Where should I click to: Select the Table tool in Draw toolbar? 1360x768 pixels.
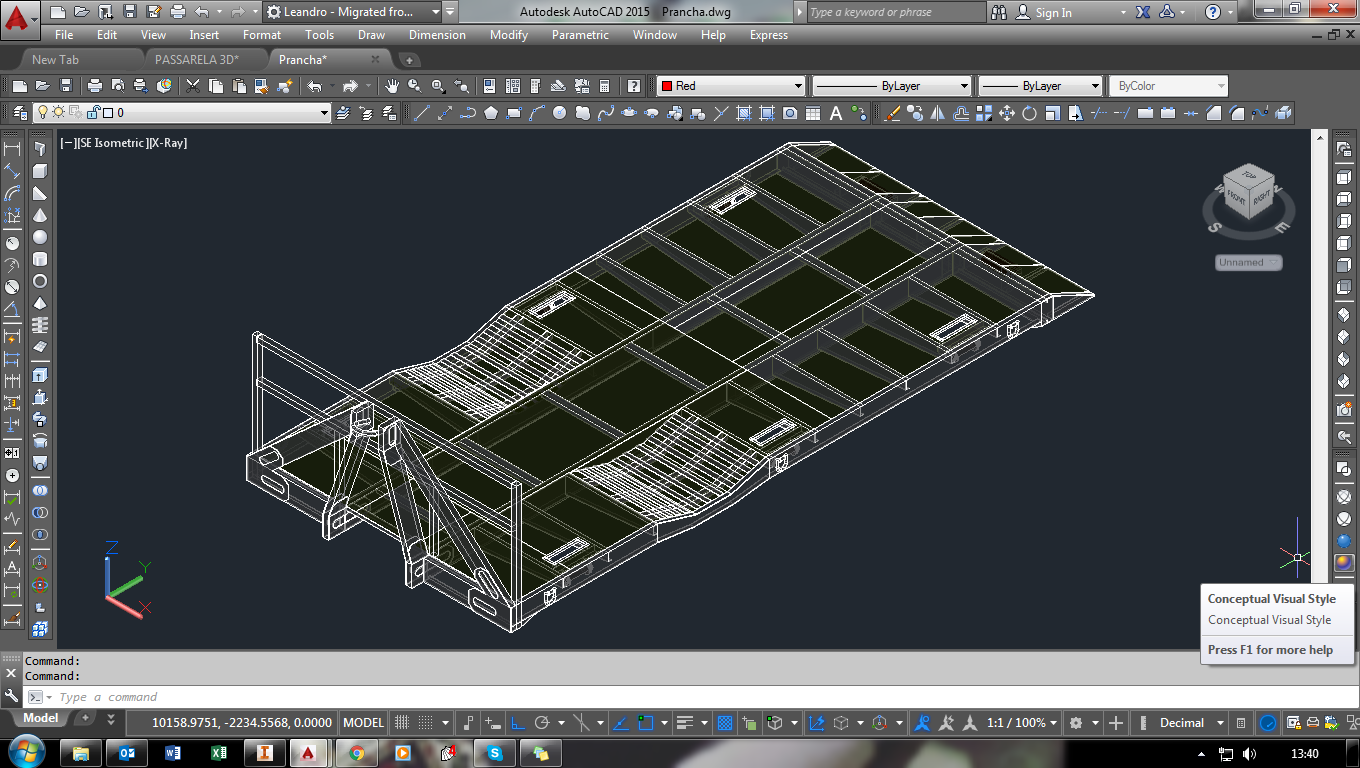(813, 113)
